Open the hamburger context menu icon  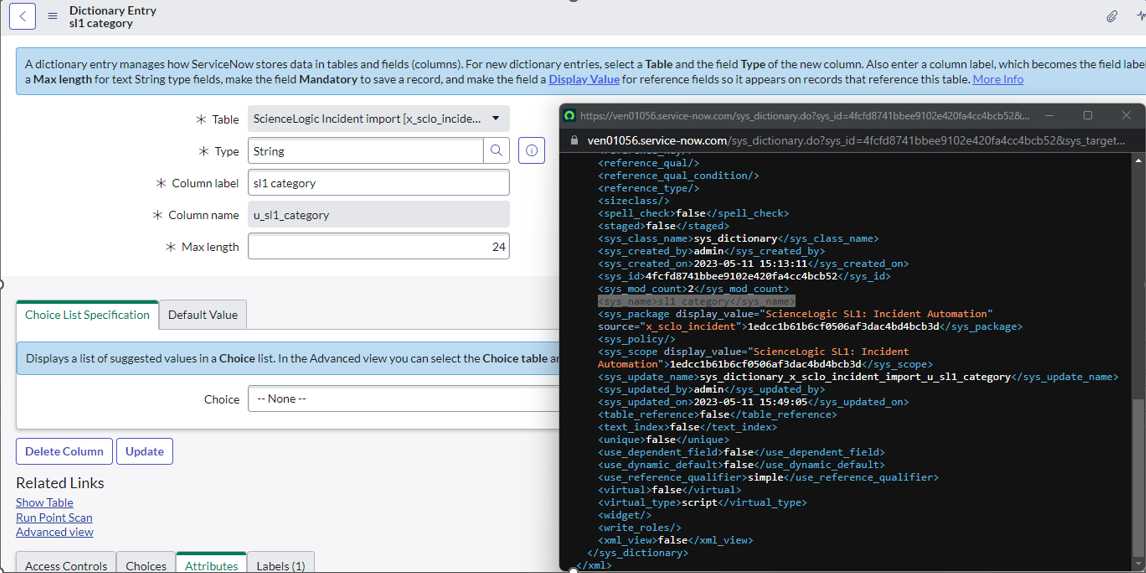(x=53, y=16)
